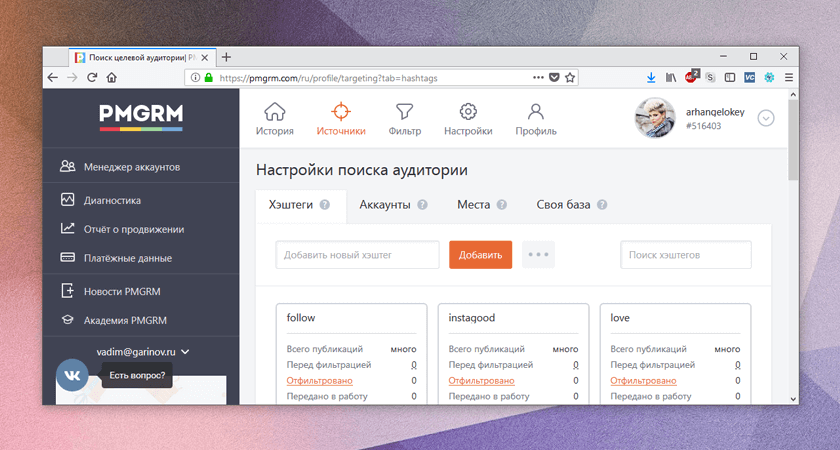Click the PMGRM logo
This screenshot has width=840, height=450.
click(141, 116)
